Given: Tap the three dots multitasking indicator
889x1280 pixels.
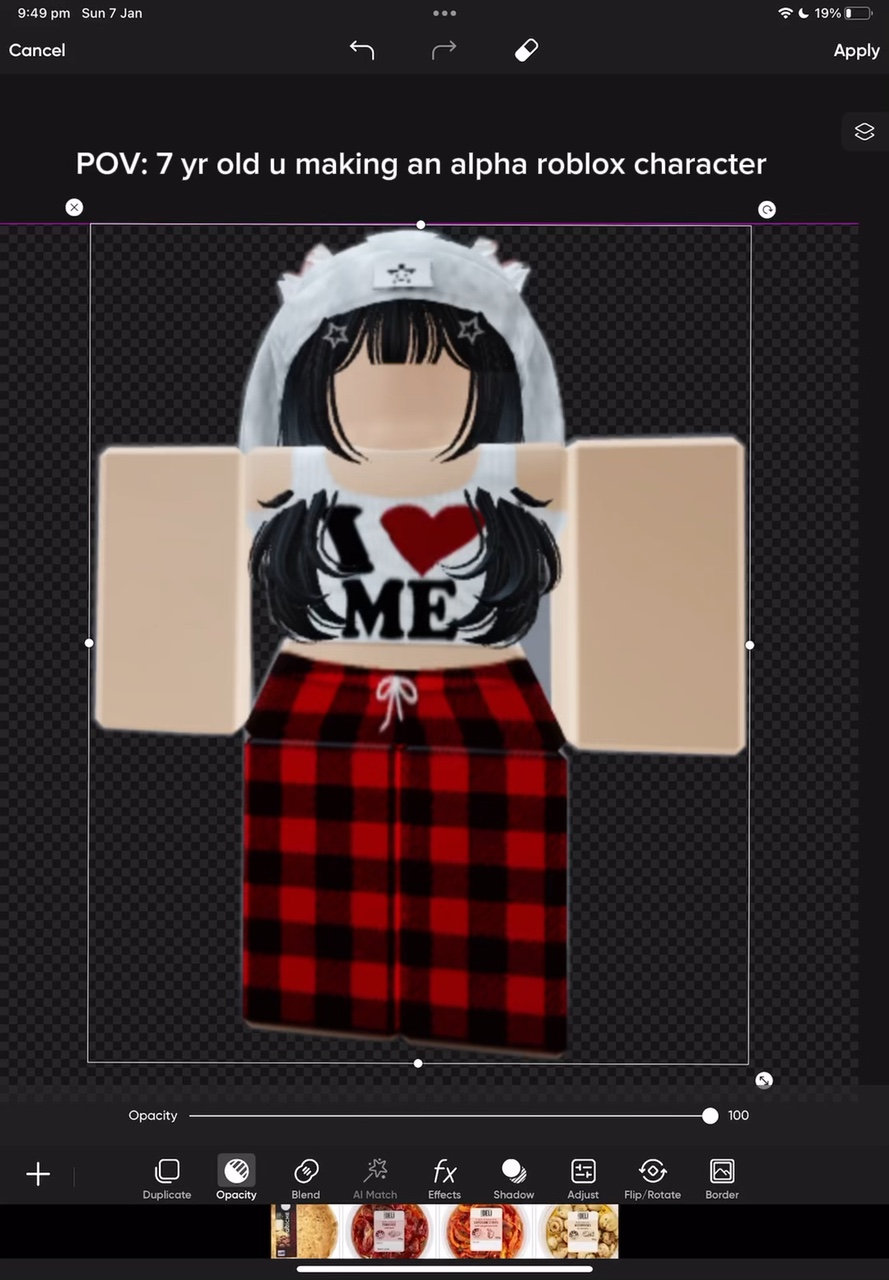Looking at the screenshot, I should (x=444, y=13).
